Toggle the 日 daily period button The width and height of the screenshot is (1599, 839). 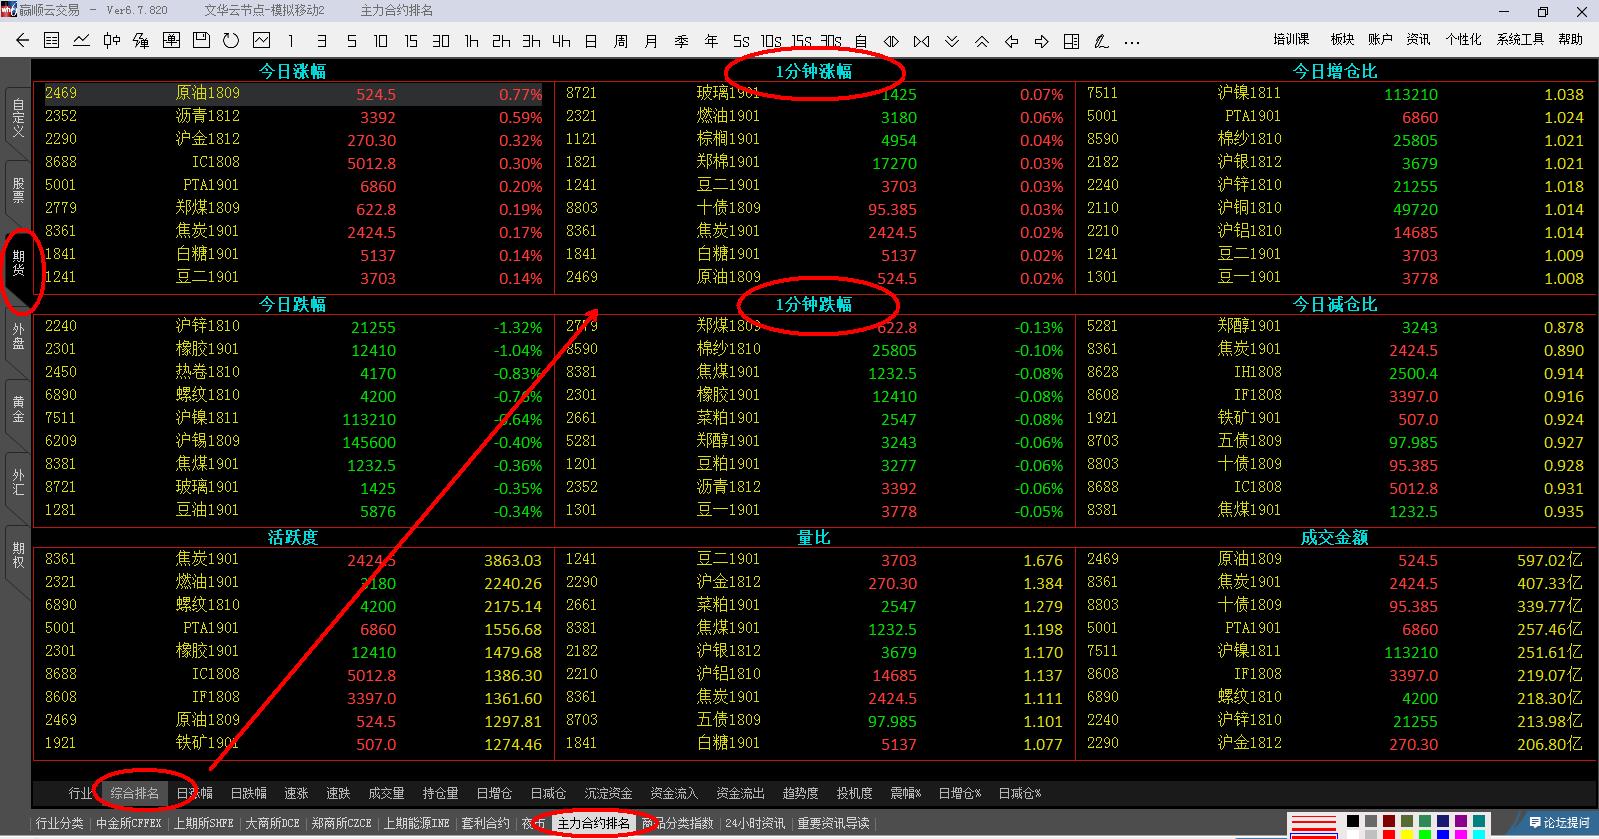coord(591,41)
